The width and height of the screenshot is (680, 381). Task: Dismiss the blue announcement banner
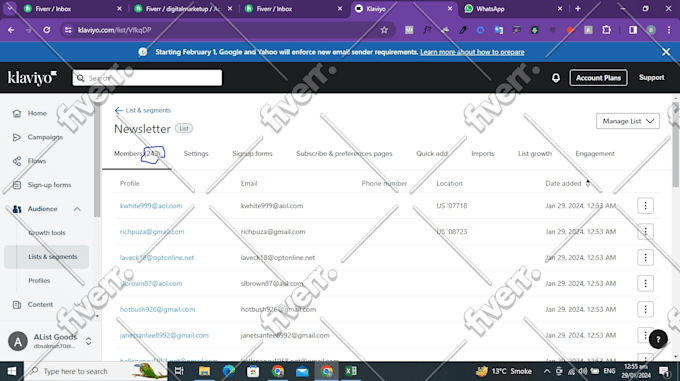click(666, 52)
